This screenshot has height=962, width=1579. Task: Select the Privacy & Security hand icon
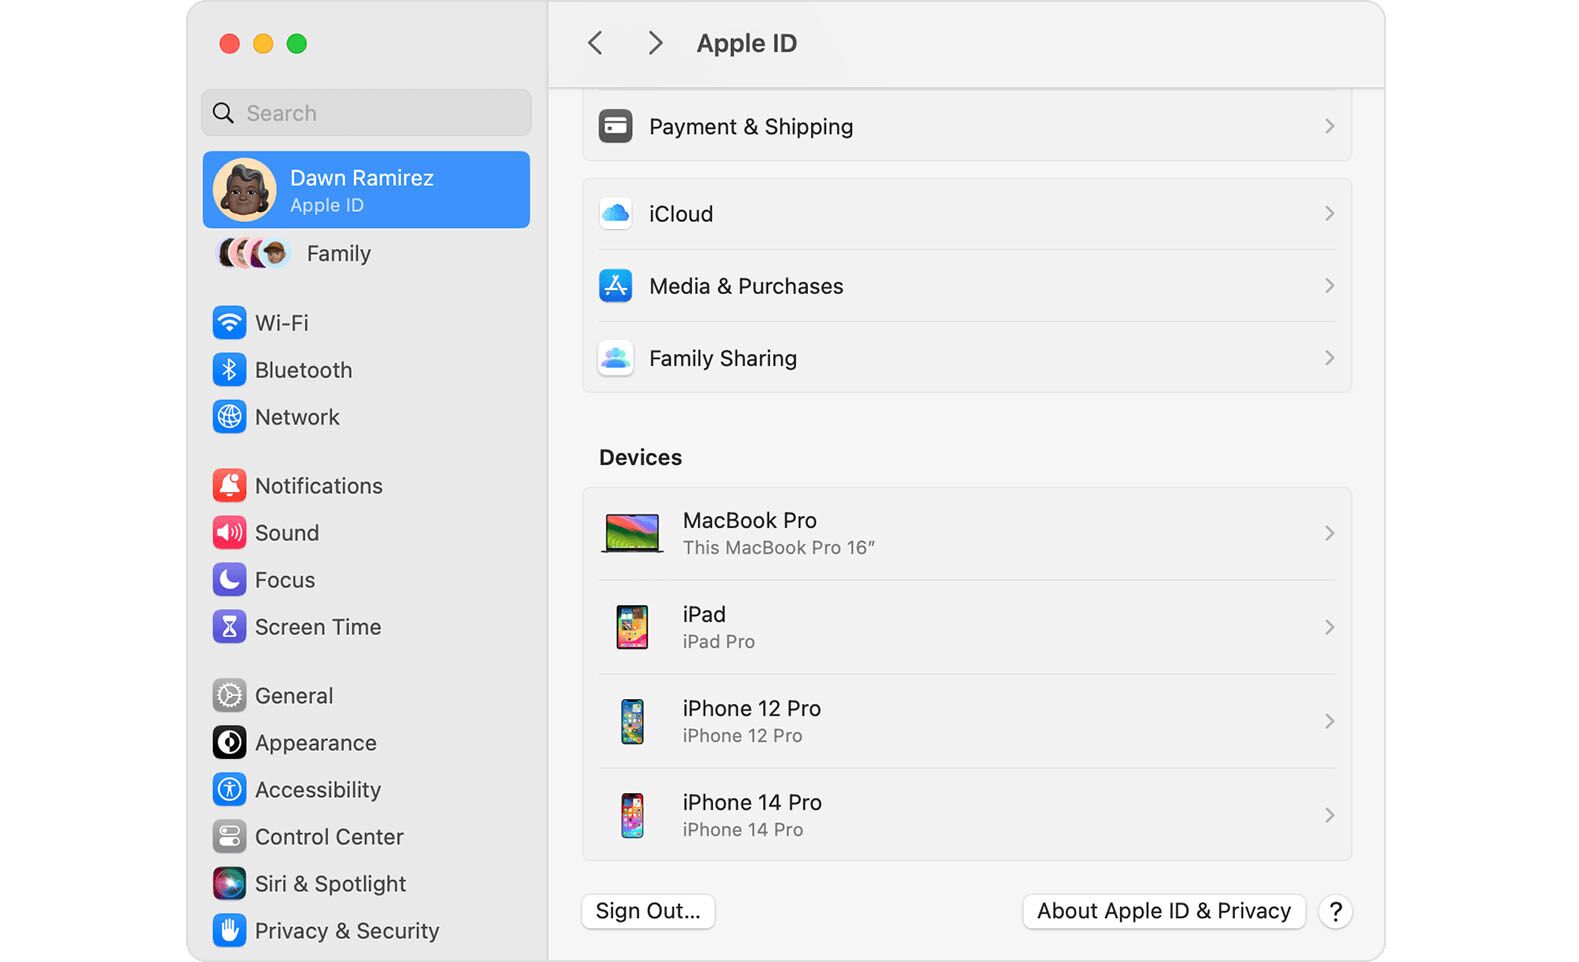229,931
